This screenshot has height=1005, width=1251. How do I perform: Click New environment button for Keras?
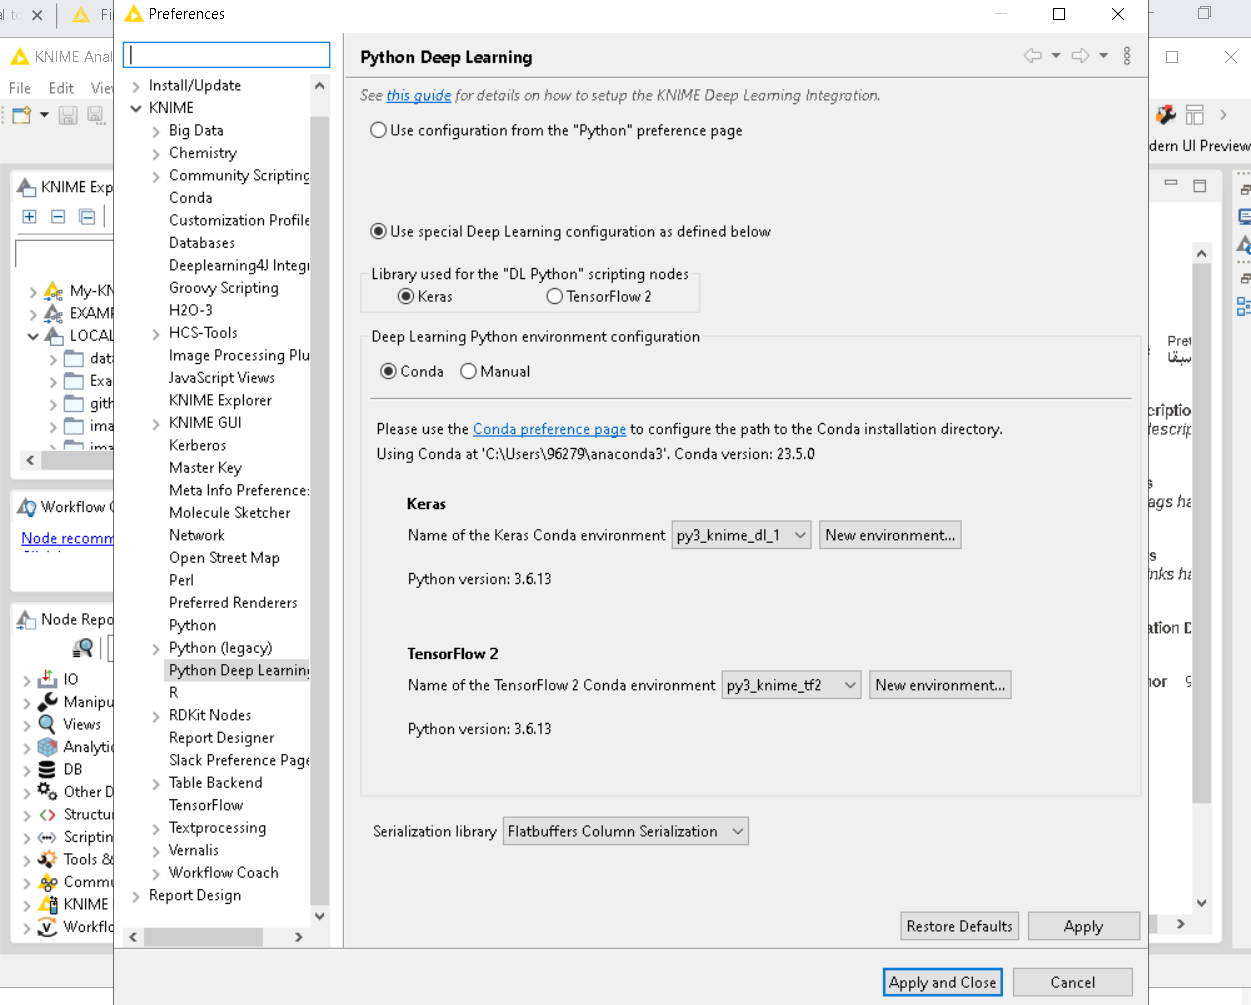coord(890,535)
